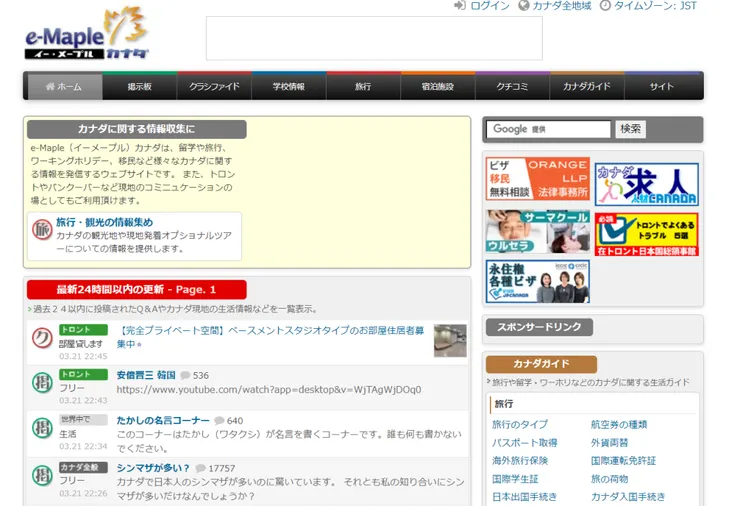
Task: Click comment bubble icon beside 640
Action: [x=219, y=421]
